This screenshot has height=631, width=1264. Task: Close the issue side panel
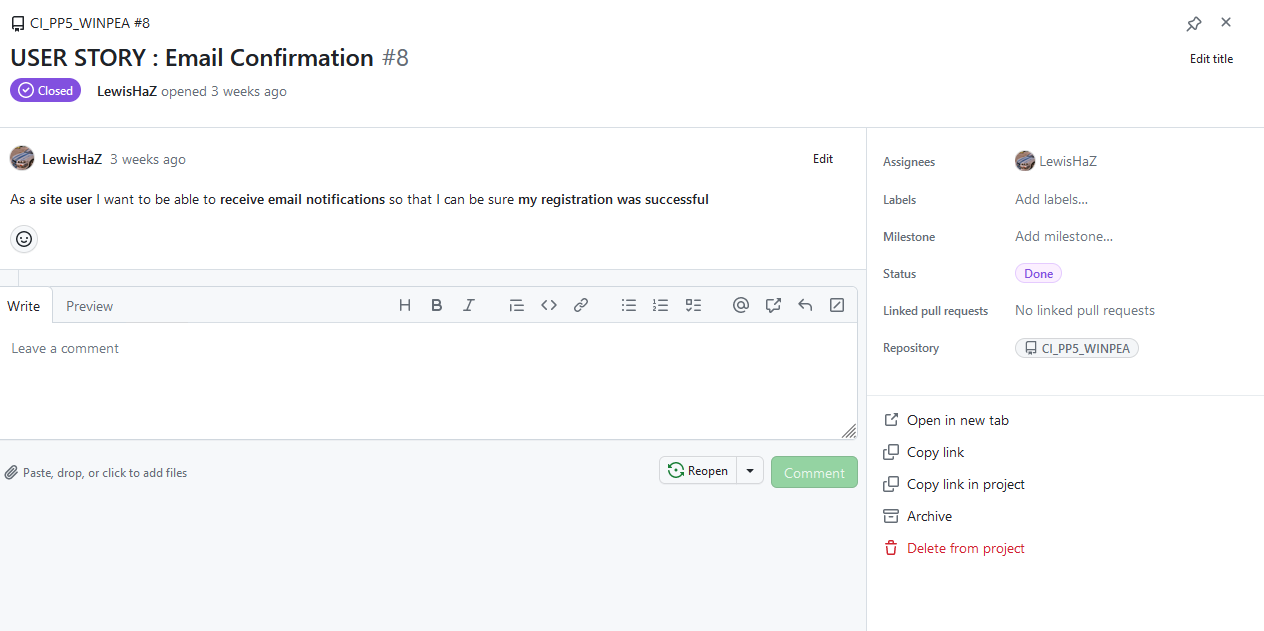point(1226,22)
